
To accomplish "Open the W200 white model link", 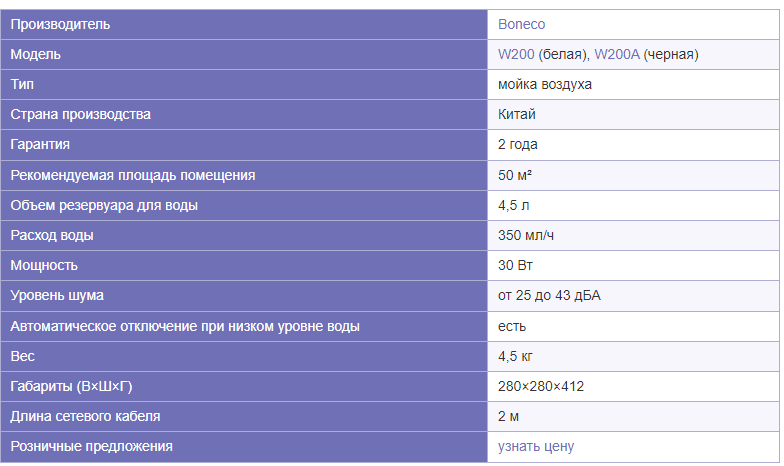I will [516, 54].
